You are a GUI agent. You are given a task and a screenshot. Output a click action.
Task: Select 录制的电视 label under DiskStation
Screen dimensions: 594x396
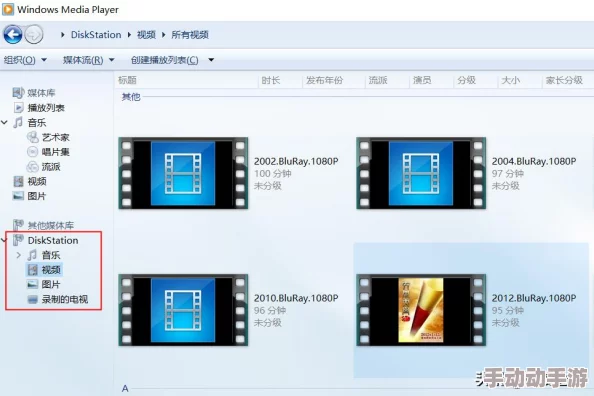pos(65,299)
